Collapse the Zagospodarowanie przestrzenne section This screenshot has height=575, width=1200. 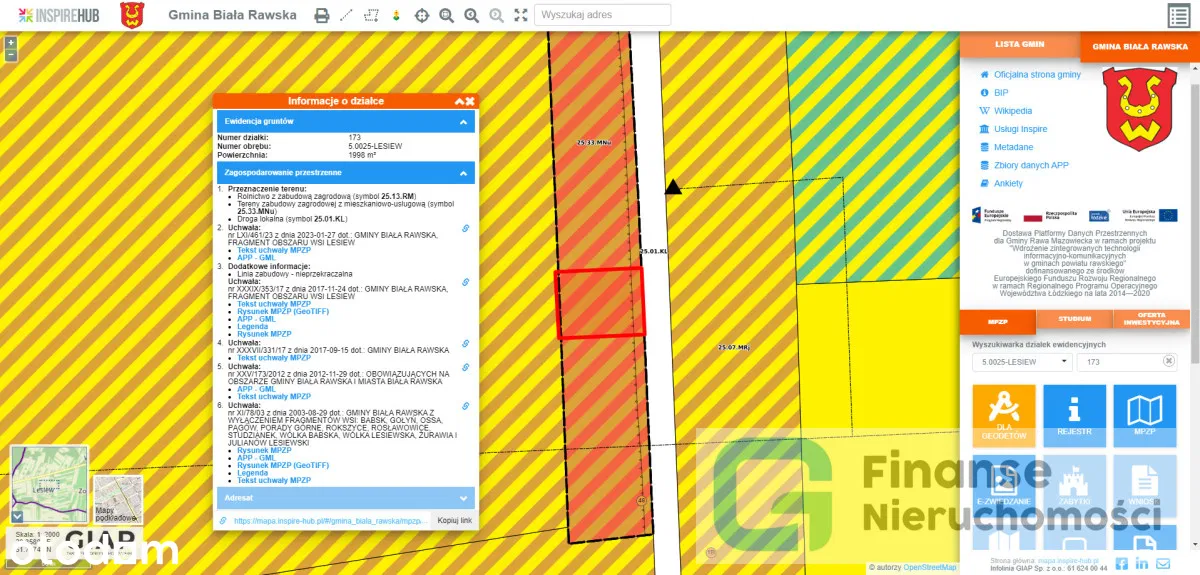[x=463, y=173]
